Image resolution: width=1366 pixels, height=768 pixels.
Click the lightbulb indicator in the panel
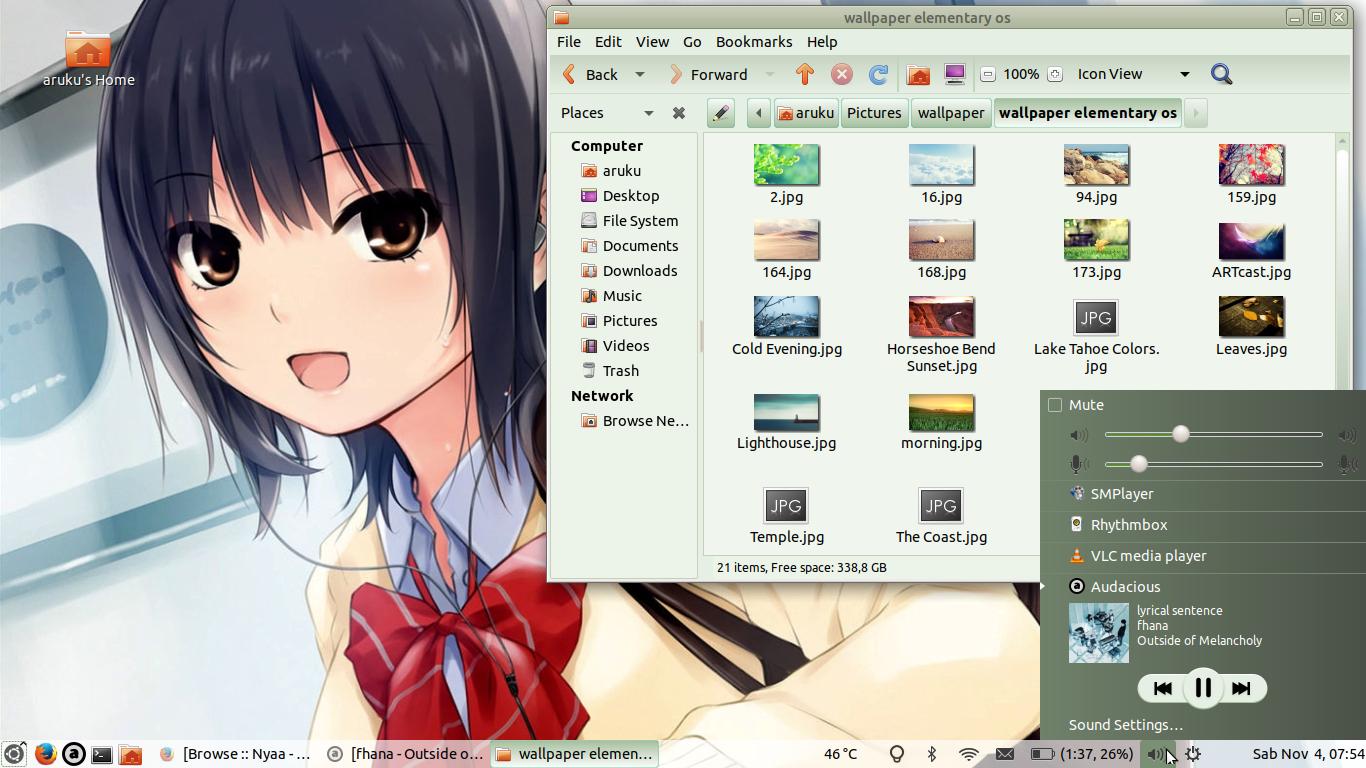pos(897,754)
